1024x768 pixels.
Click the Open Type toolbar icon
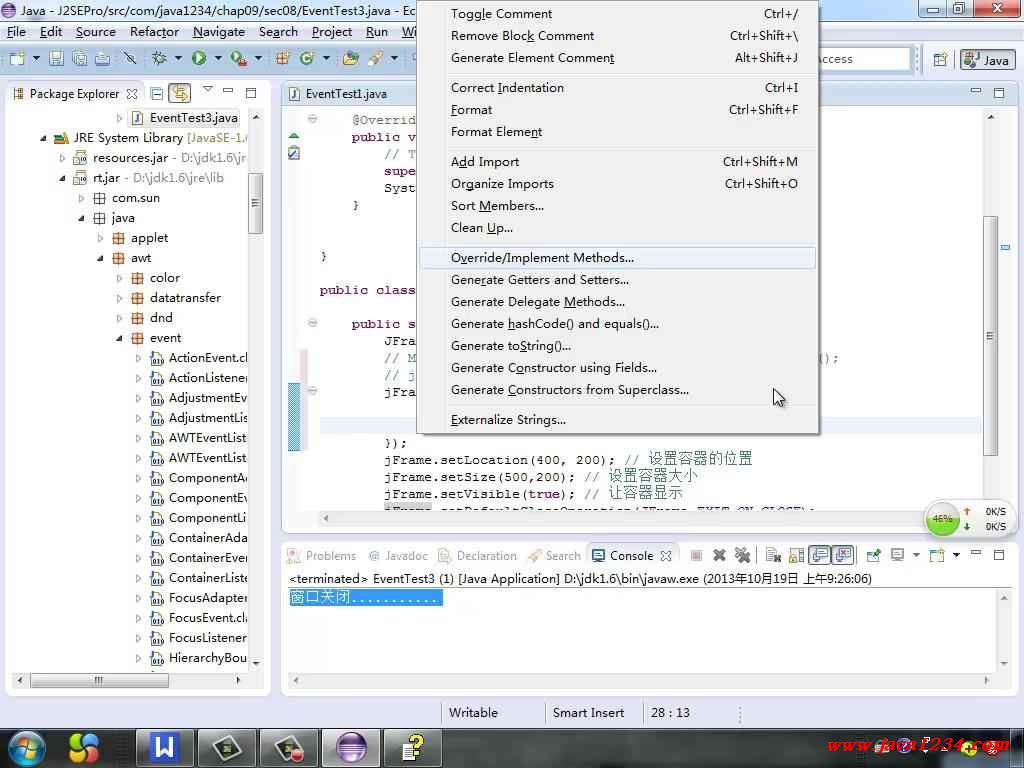pyautogui.click(x=351, y=59)
